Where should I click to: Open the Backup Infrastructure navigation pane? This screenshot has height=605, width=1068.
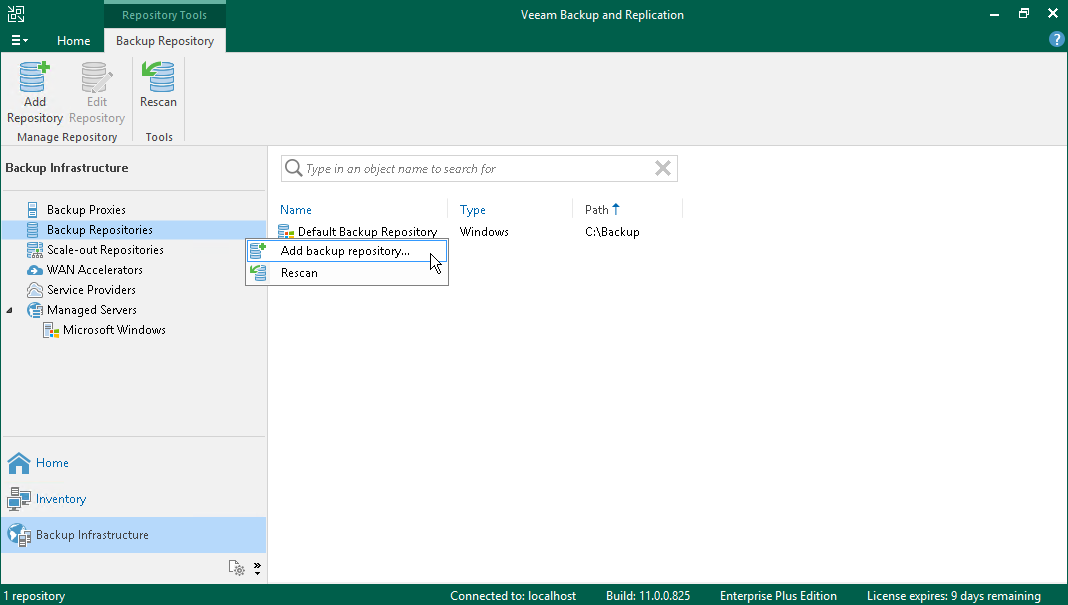[x=134, y=535]
